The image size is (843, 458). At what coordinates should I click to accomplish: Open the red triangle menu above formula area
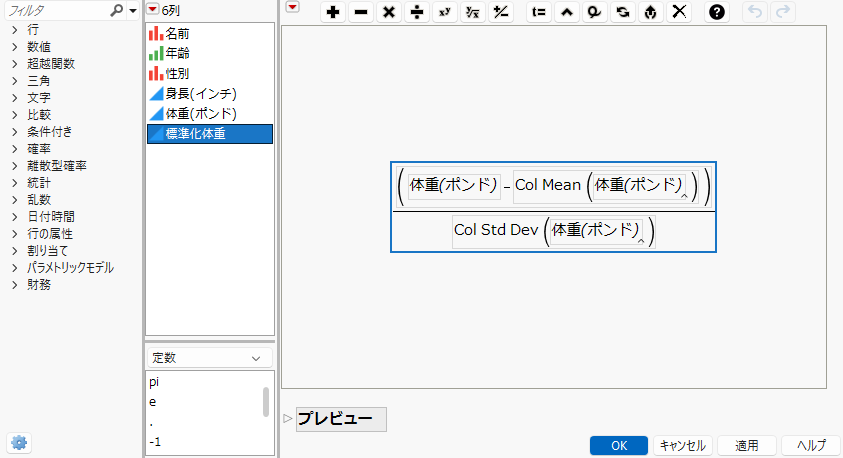(x=292, y=7)
